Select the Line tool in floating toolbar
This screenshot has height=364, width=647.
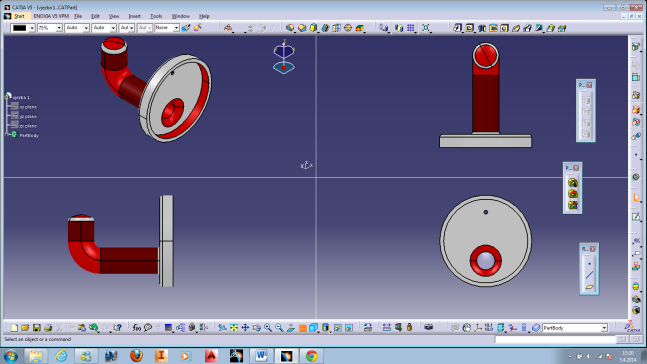589,275
